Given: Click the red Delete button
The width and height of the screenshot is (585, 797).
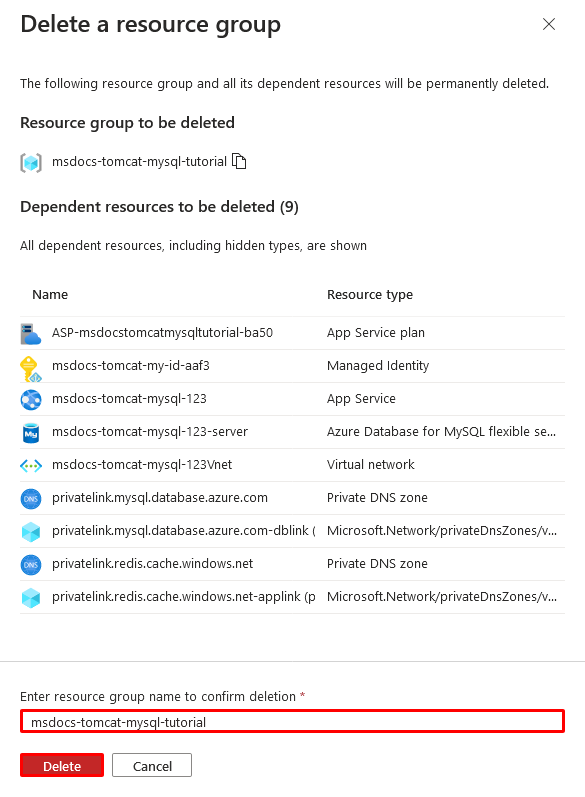Looking at the screenshot, I should tap(62, 765).
